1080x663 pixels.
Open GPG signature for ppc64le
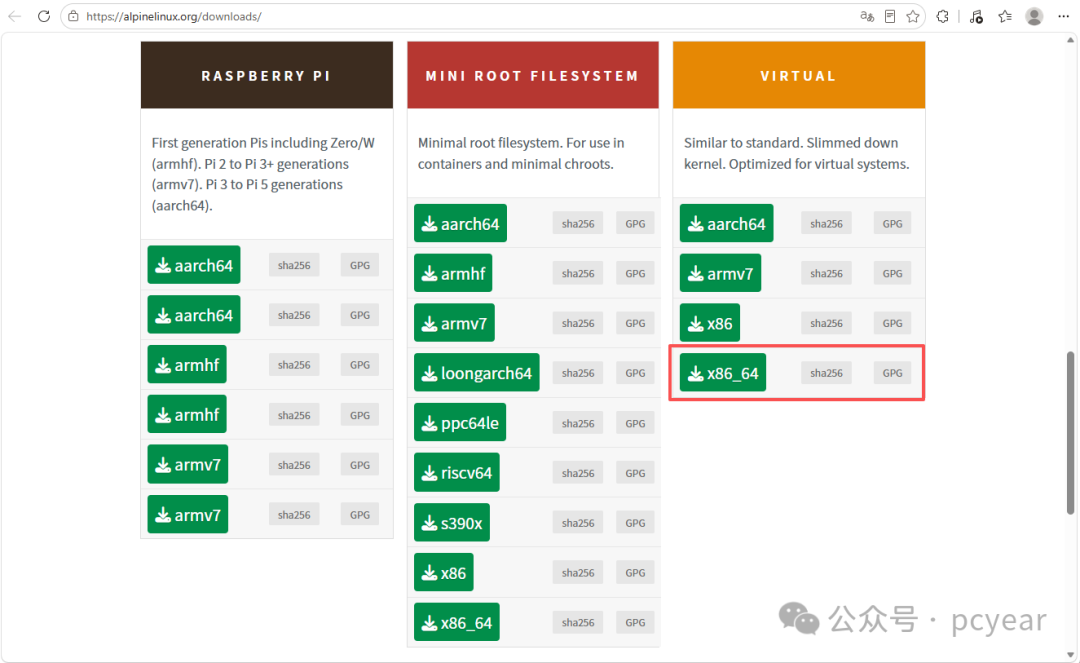click(x=635, y=423)
